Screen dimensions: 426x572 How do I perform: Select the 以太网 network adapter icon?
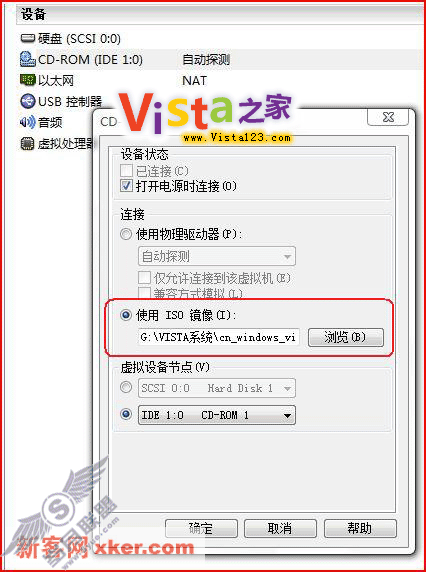click(28, 80)
